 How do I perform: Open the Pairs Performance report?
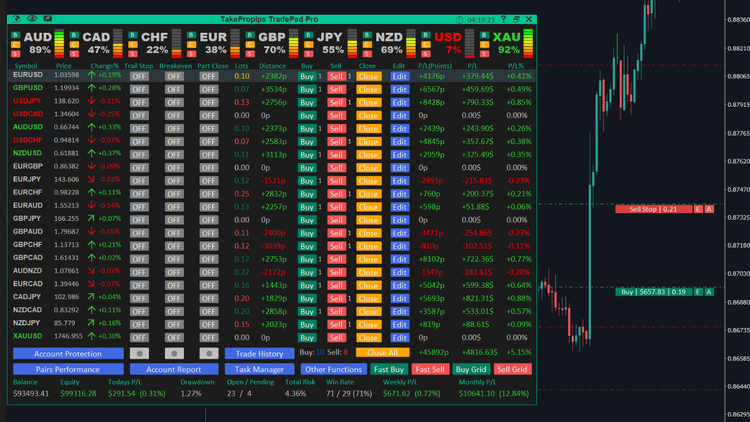[67, 369]
